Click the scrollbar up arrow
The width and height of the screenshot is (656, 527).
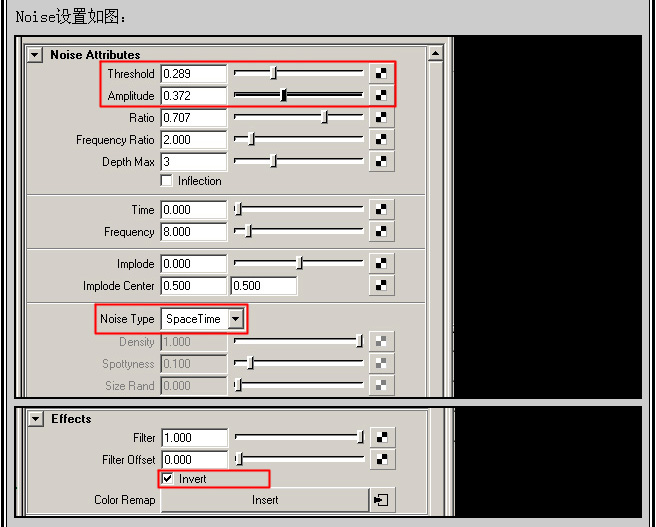tap(436, 54)
